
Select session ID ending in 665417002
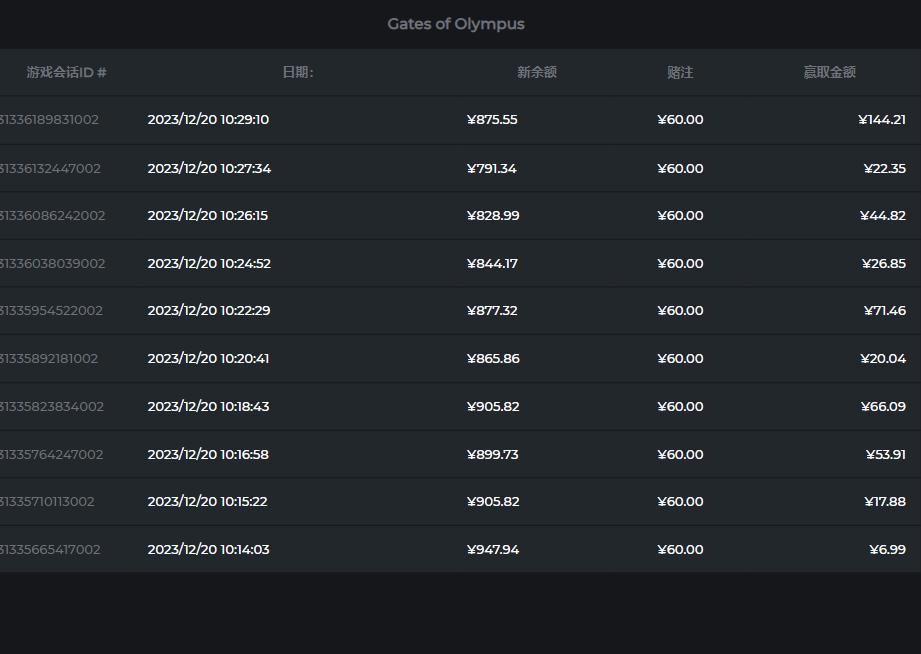51,550
